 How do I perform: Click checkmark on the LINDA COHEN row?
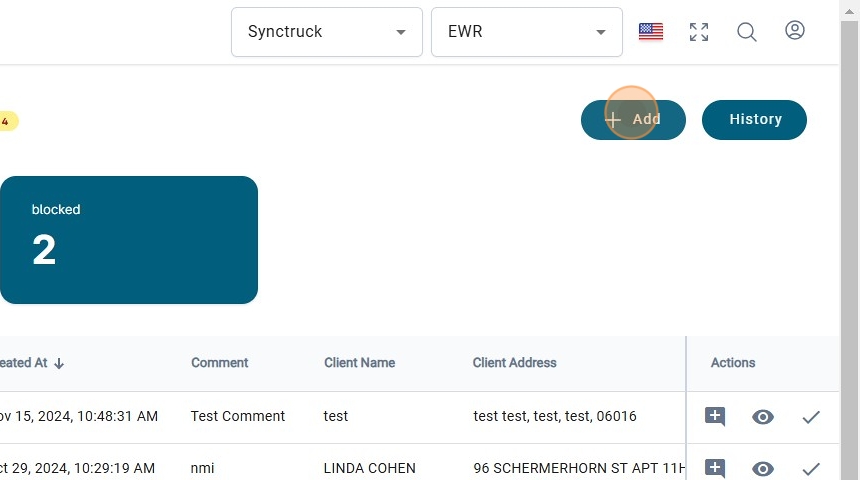coord(811,468)
